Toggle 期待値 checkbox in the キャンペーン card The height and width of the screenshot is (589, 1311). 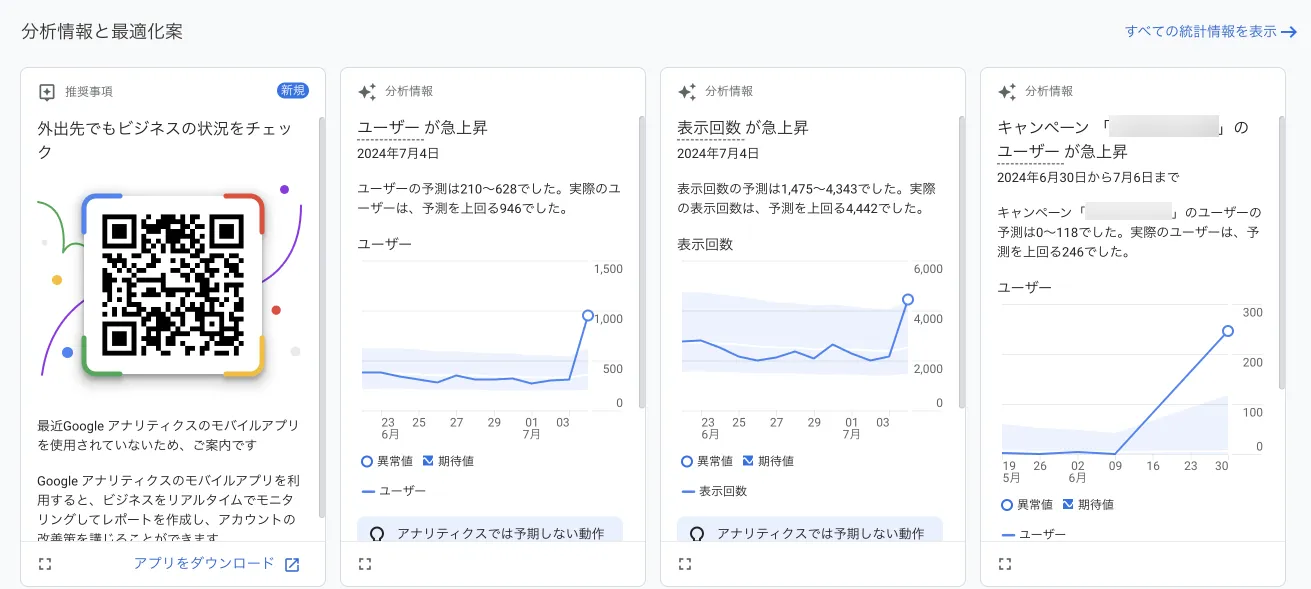[1068, 504]
